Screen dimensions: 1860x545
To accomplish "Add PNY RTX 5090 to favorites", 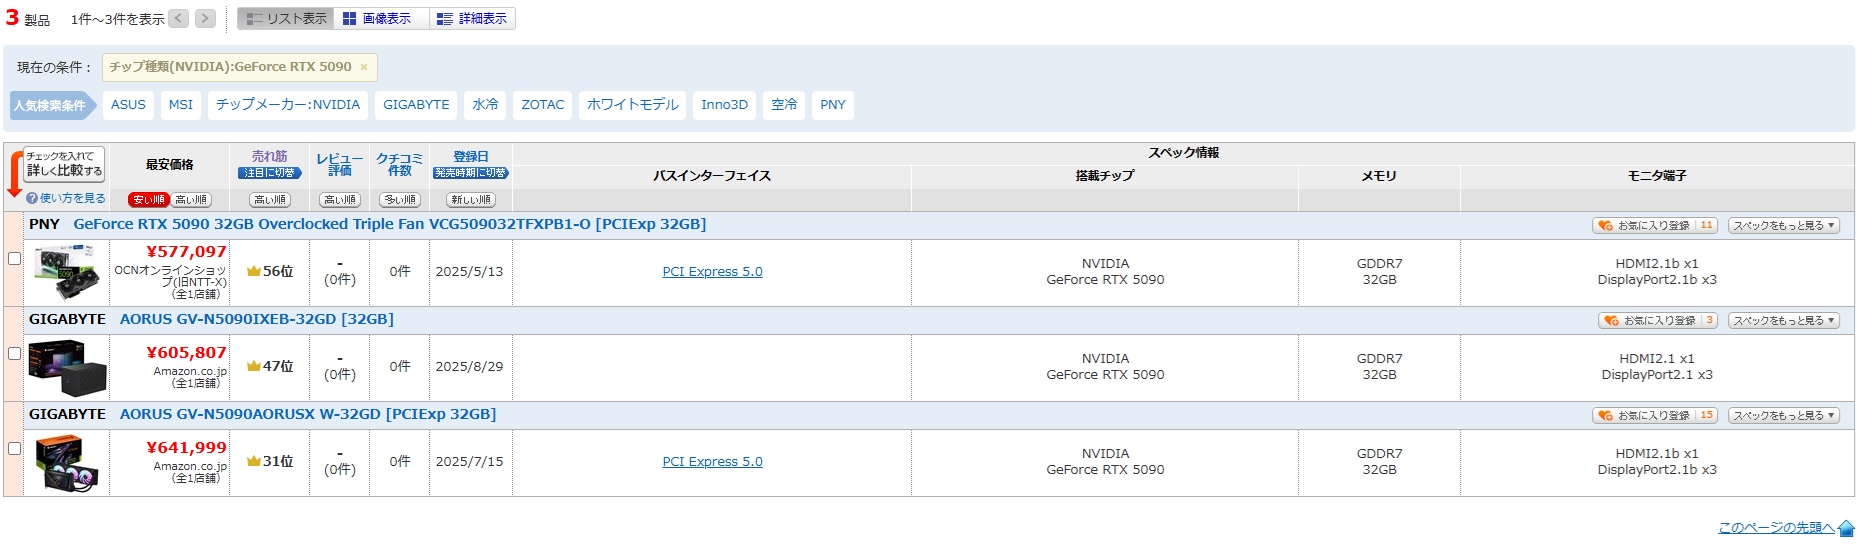I will [x=1653, y=226].
